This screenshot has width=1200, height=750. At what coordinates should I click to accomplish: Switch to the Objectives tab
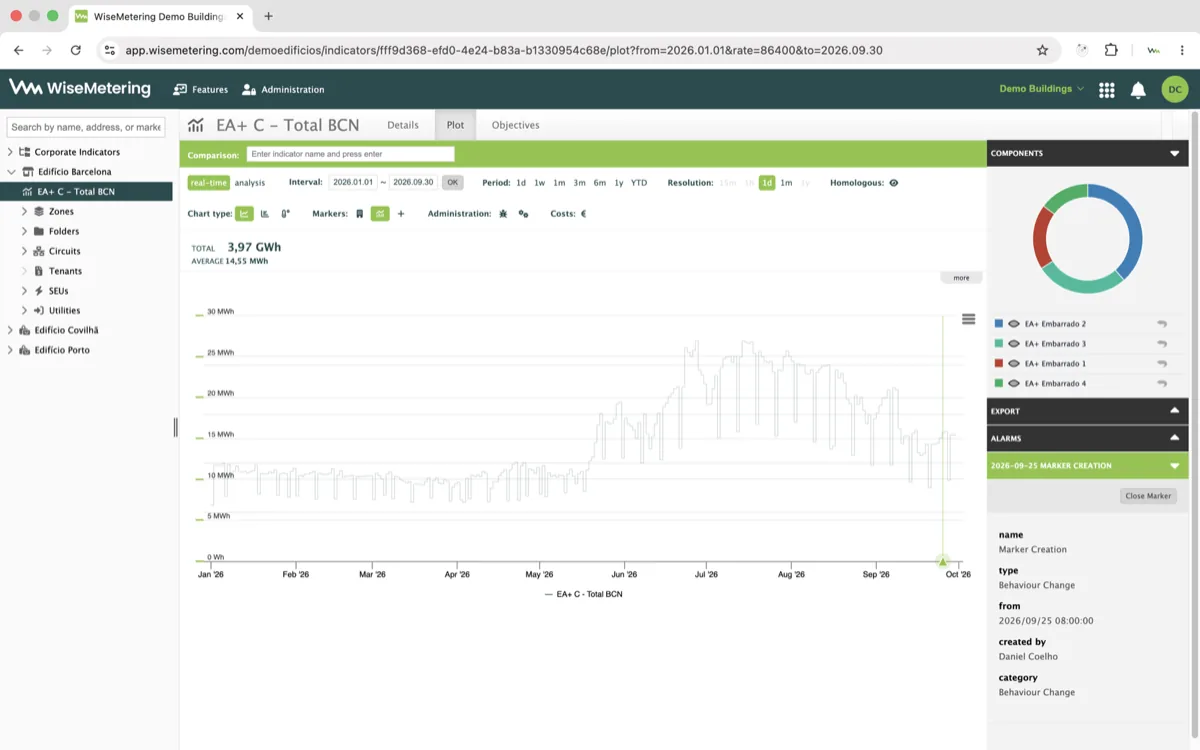[516, 125]
